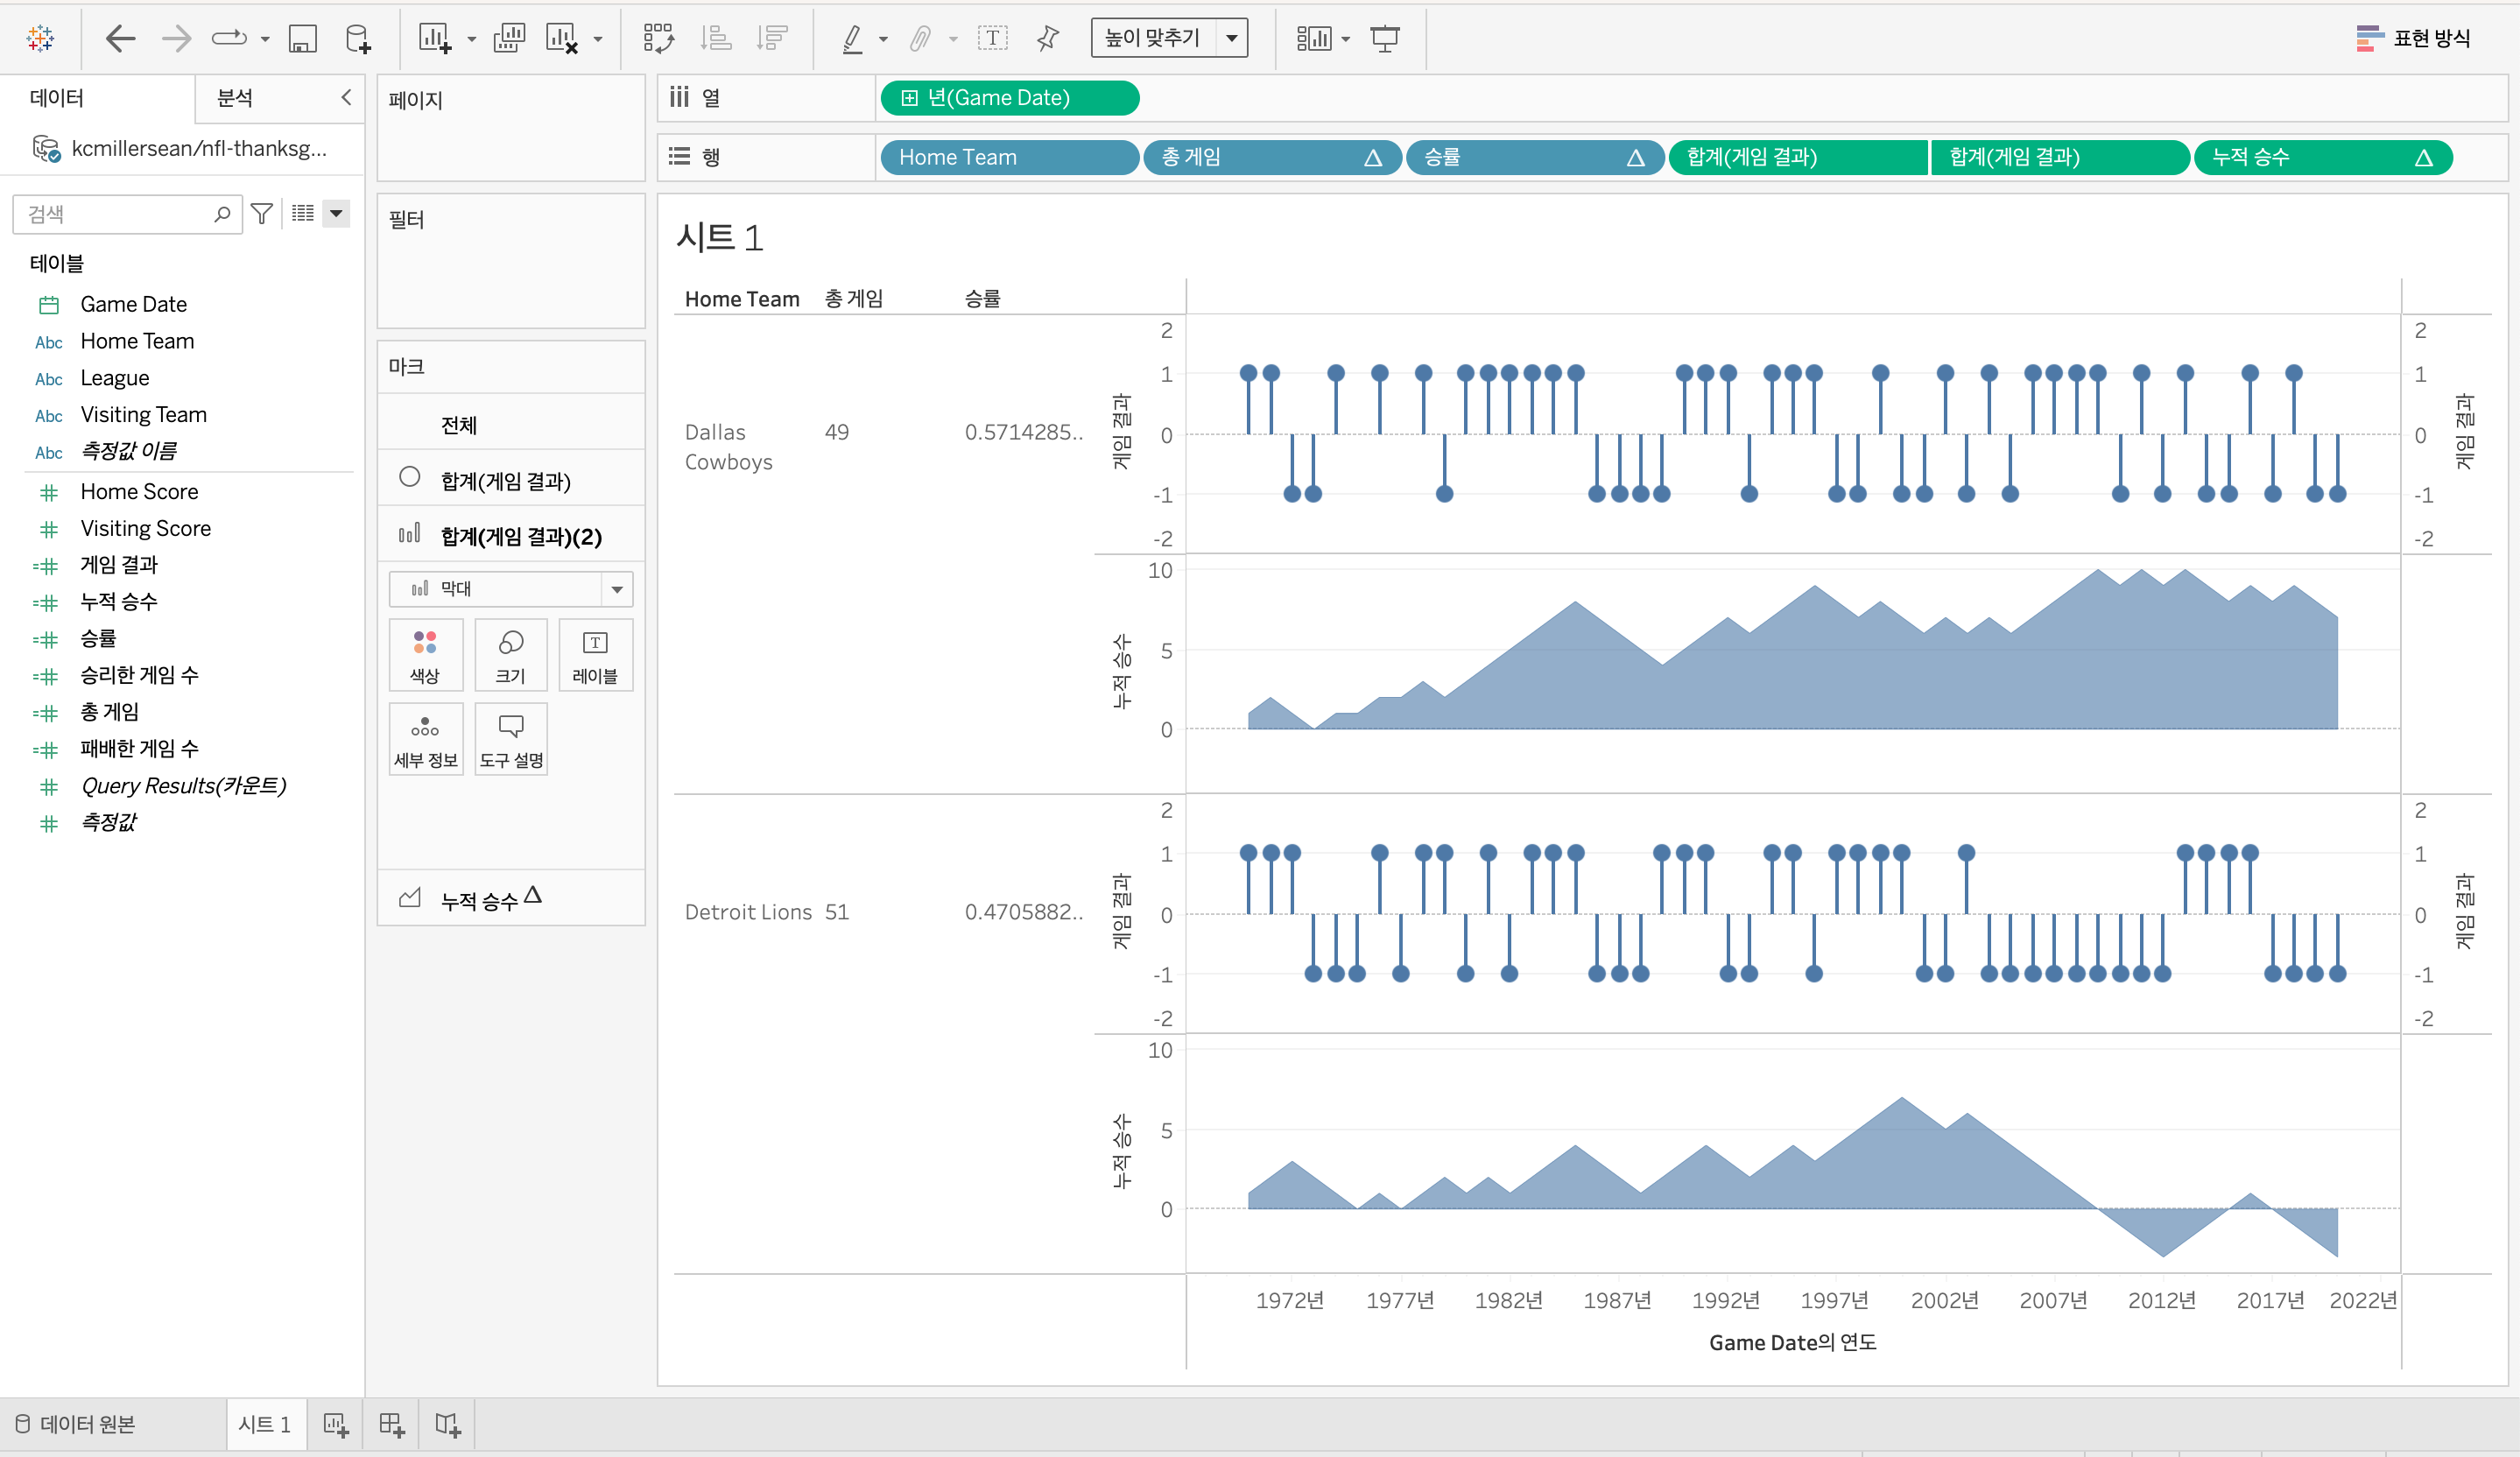Open the 도구 설명 tooltip marks button
The height and width of the screenshot is (1457, 2520).
tap(511, 739)
